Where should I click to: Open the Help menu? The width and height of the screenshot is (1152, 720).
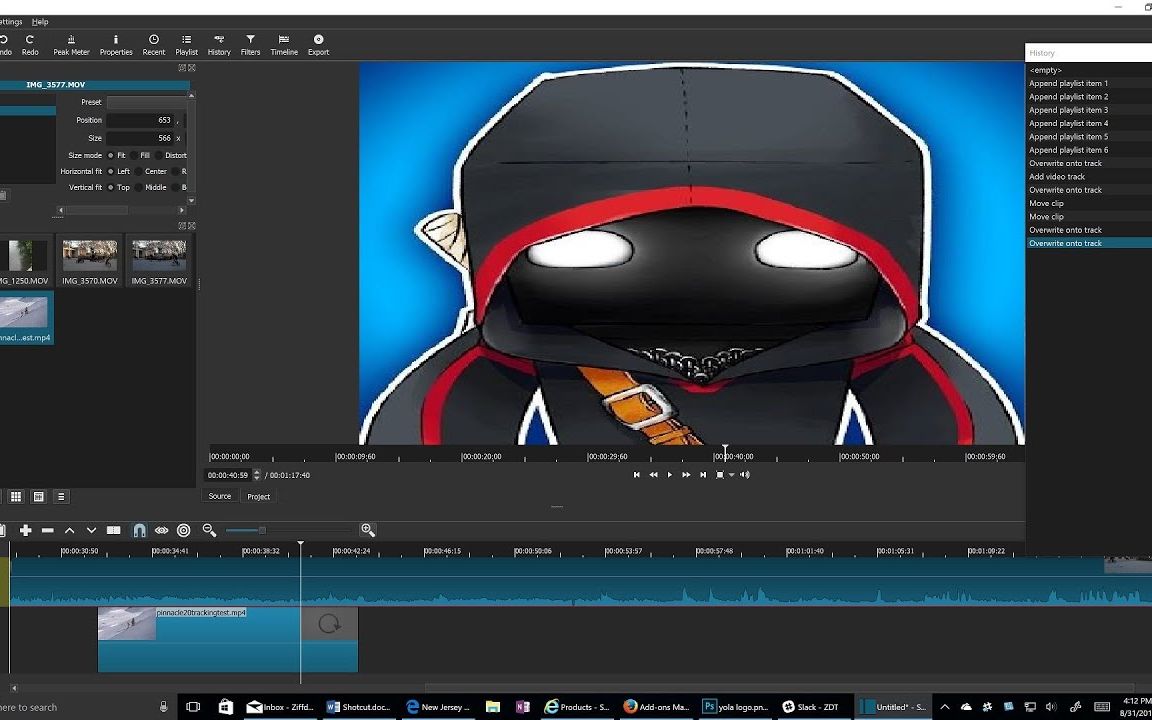coord(40,21)
